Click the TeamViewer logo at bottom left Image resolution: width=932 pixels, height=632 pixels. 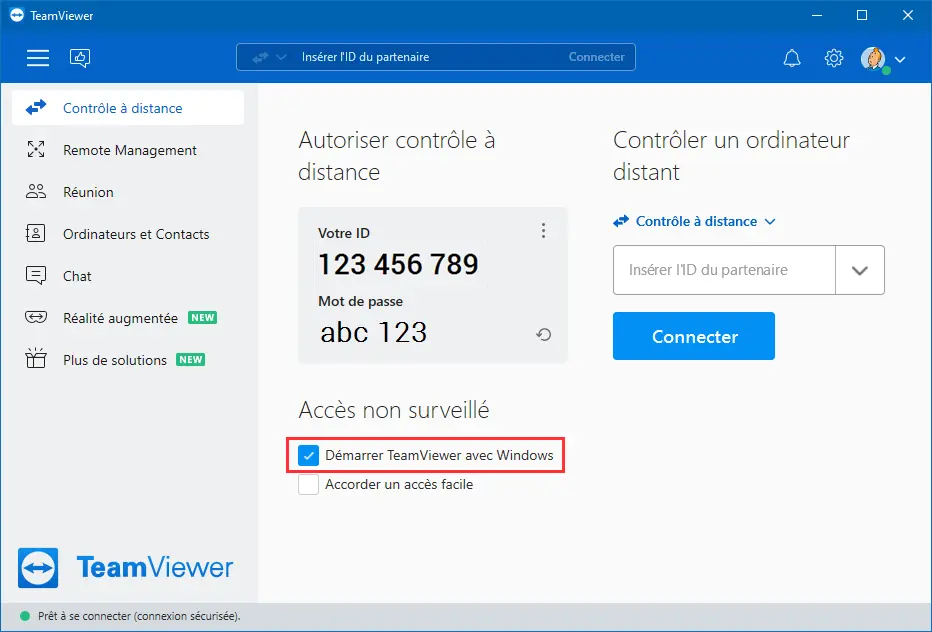click(x=125, y=568)
